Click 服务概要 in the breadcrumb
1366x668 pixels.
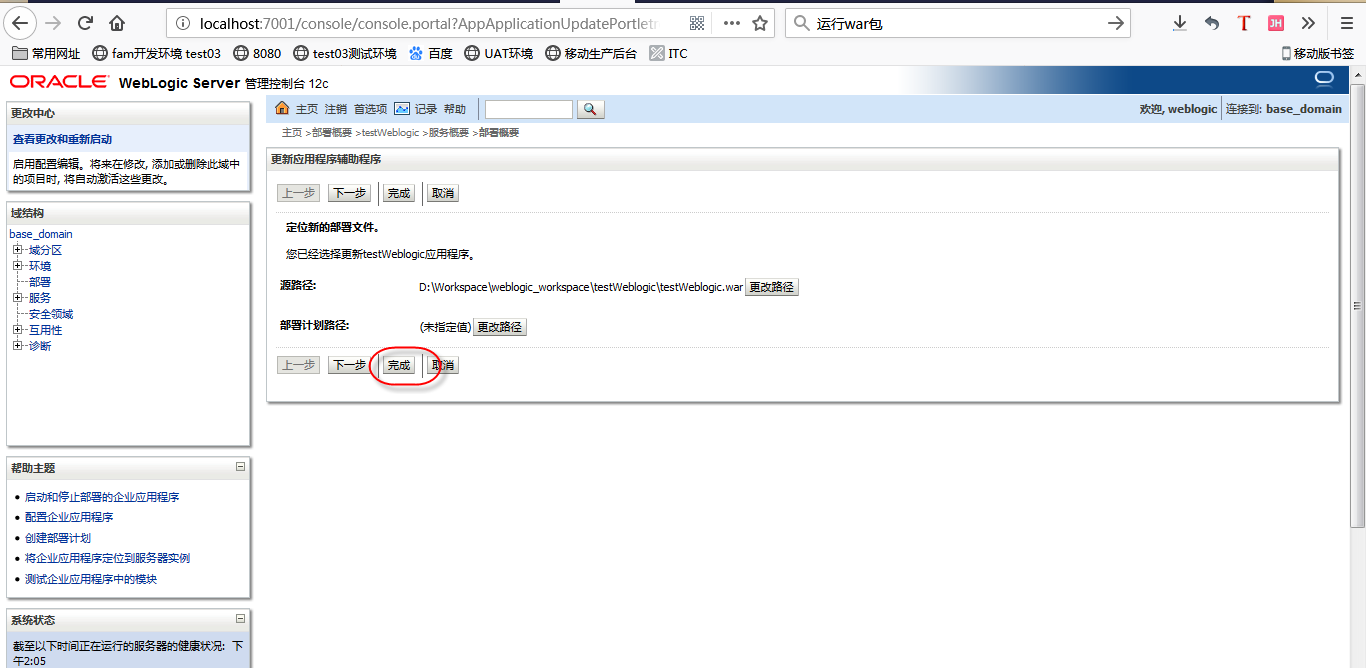coord(449,133)
